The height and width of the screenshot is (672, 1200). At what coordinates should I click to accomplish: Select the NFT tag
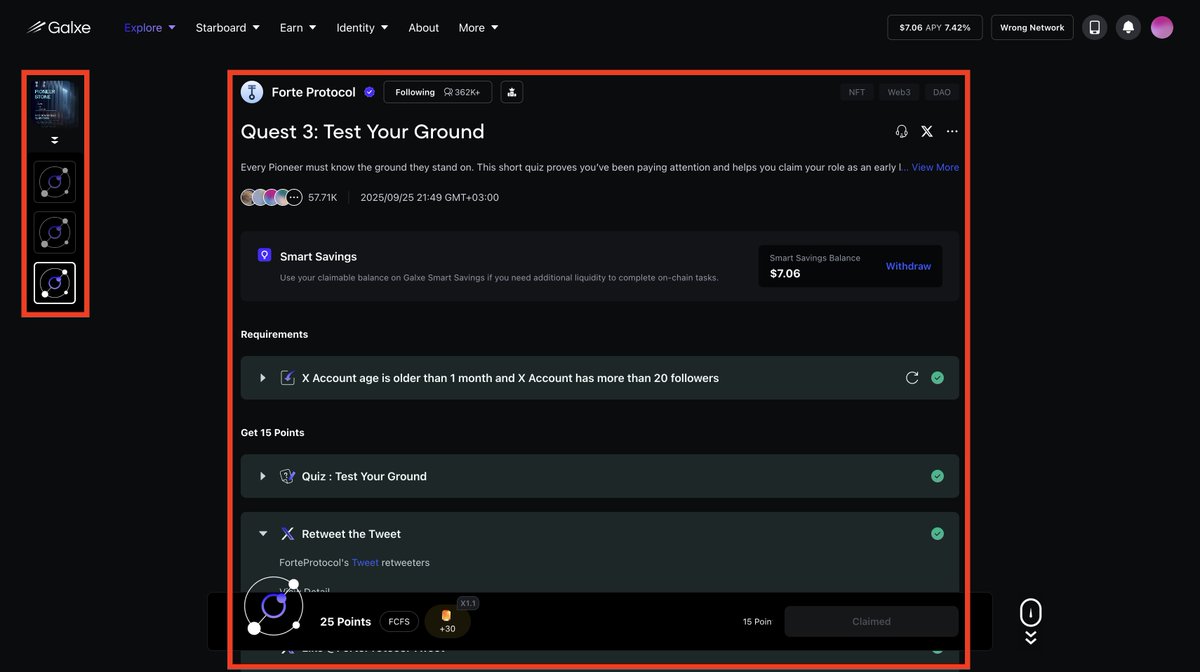[857, 92]
